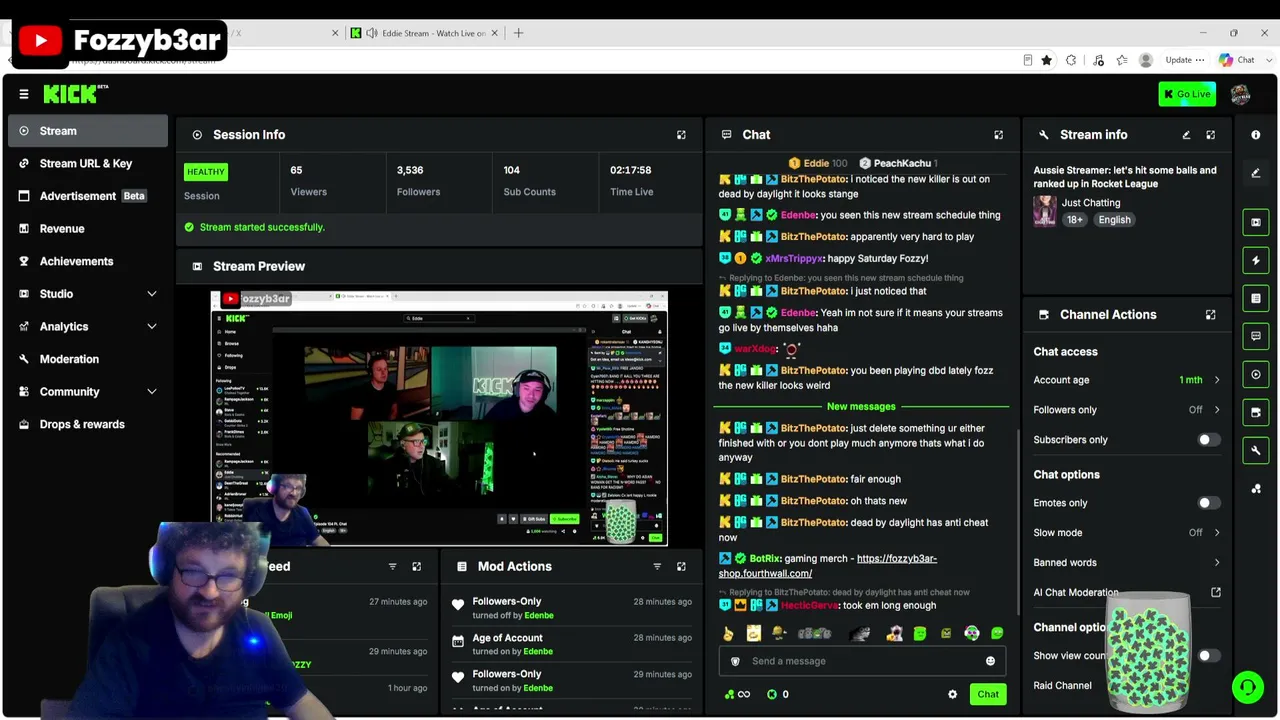This screenshot has width=1280, height=720.
Task: Click the 3,536 Followers count
Action: (410, 171)
